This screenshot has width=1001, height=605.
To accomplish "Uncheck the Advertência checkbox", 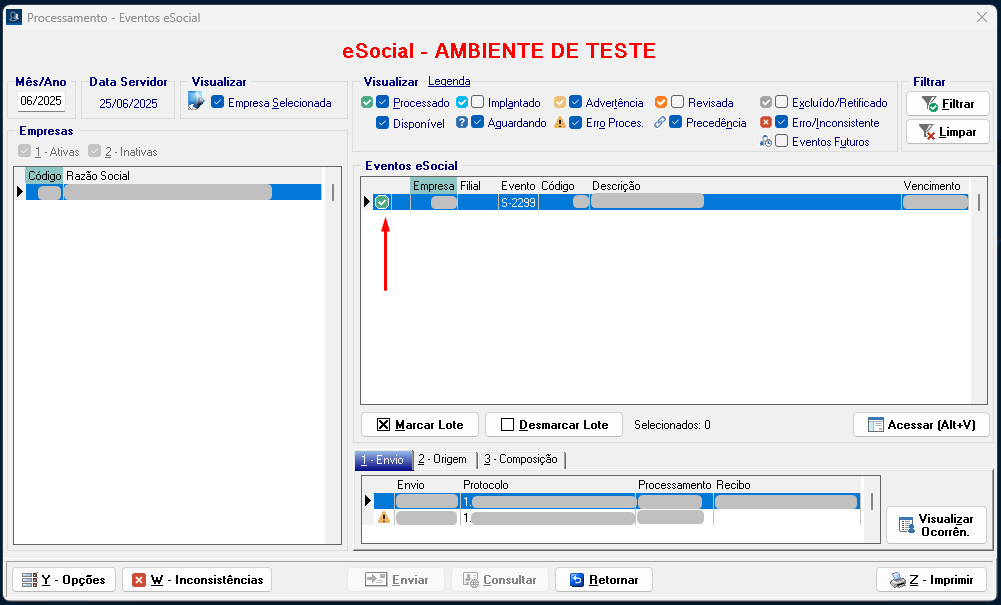I will coord(575,102).
